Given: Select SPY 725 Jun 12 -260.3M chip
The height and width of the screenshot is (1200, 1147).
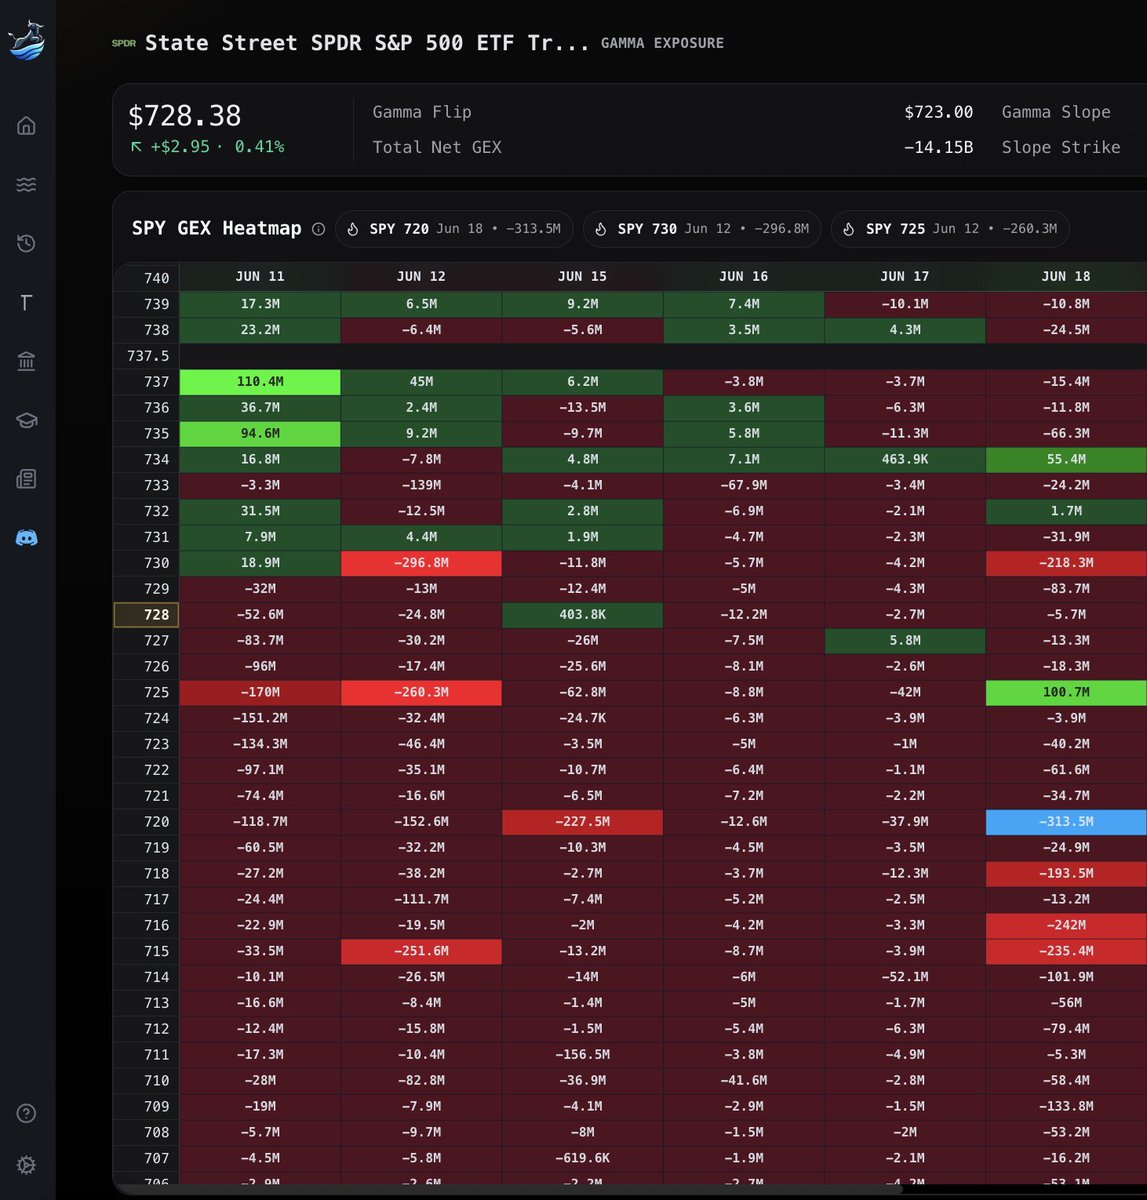Looking at the screenshot, I should click(950, 229).
